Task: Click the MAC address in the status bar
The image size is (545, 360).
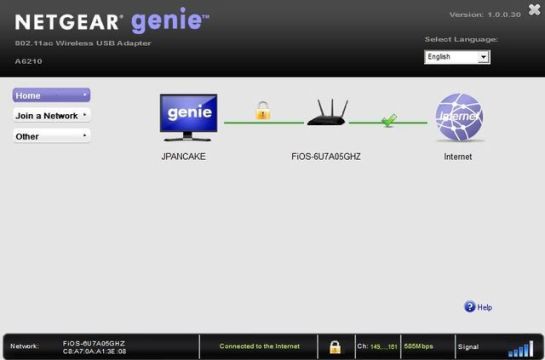Action: (x=94, y=351)
